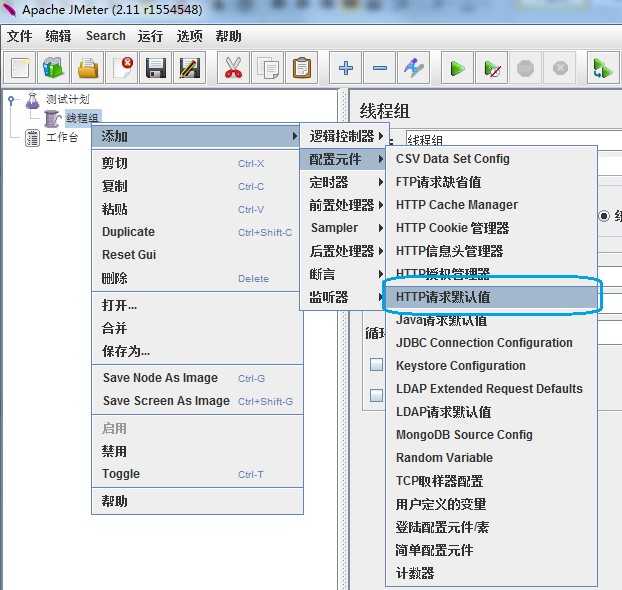Click the Paste clipboard icon
The width and height of the screenshot is (622, 590).
pos(301,67)
